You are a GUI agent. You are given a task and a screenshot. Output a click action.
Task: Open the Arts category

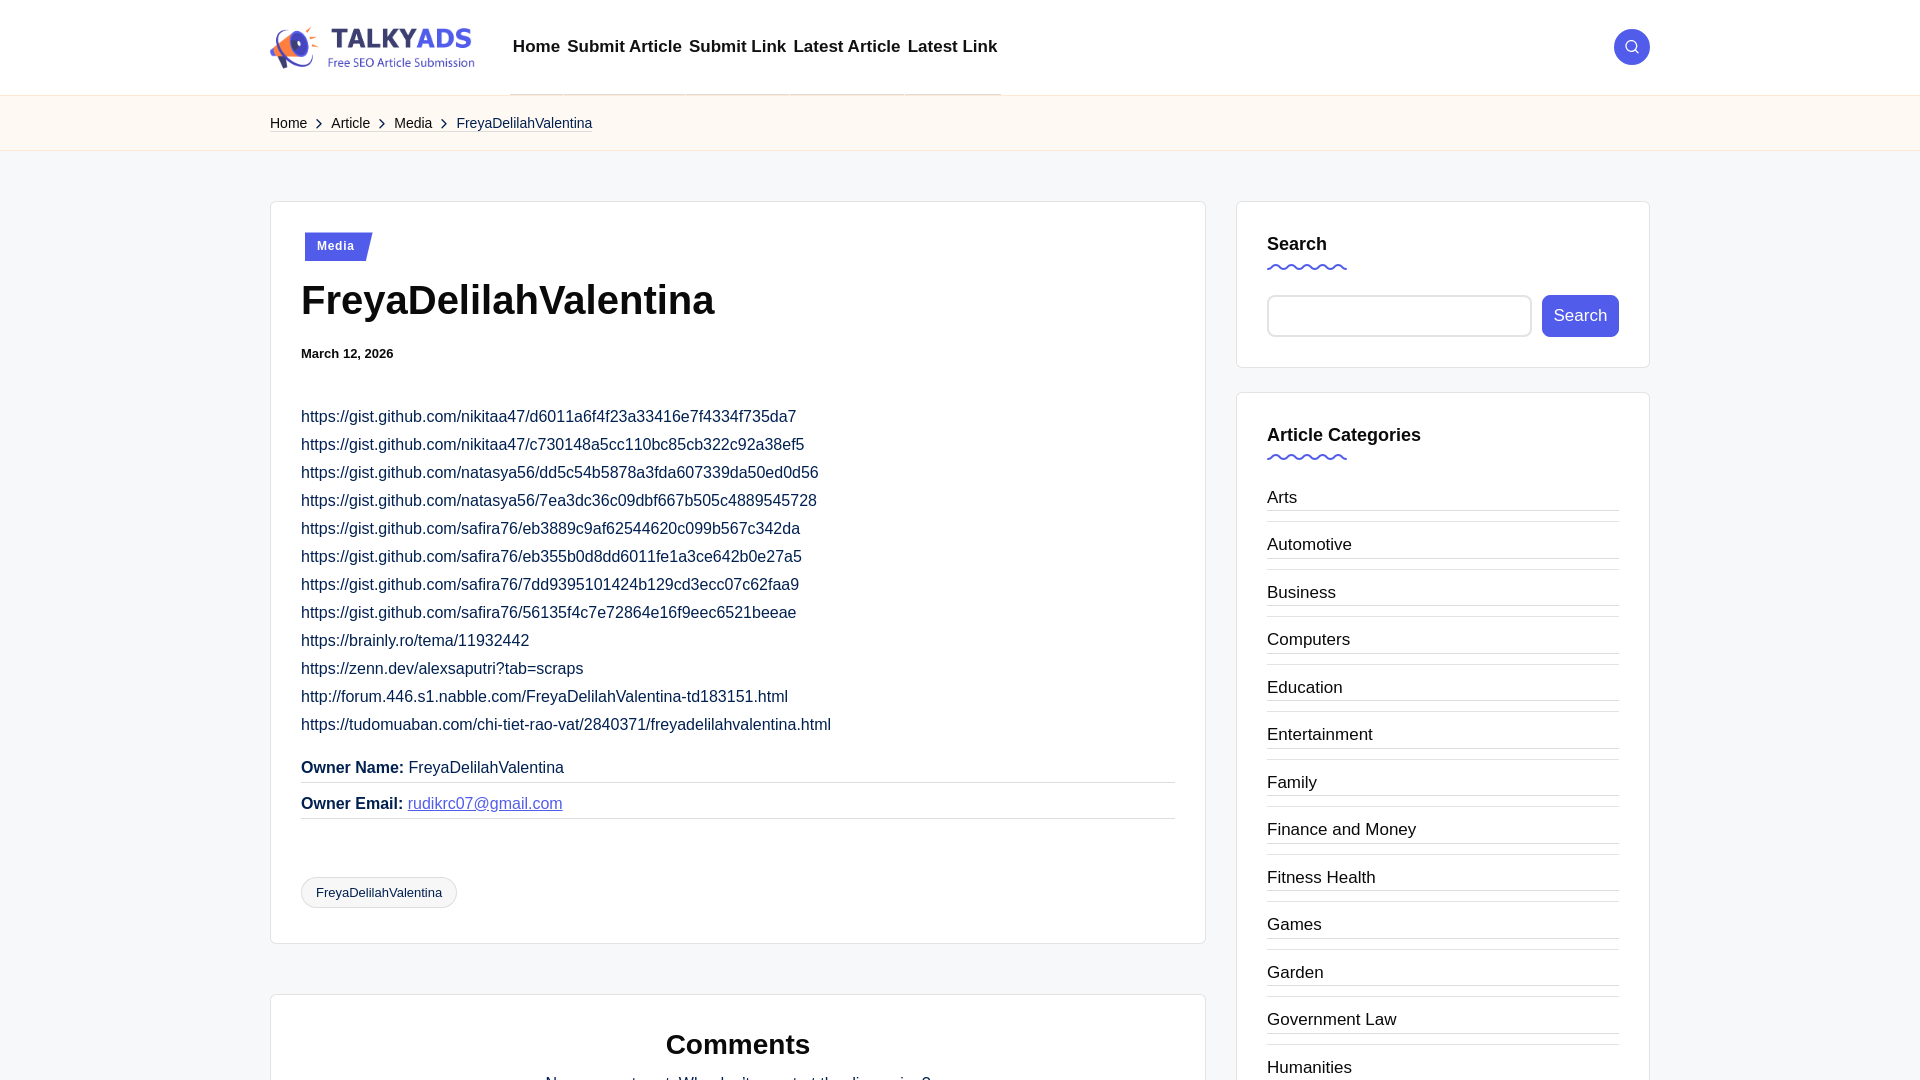pos(1281,498)
